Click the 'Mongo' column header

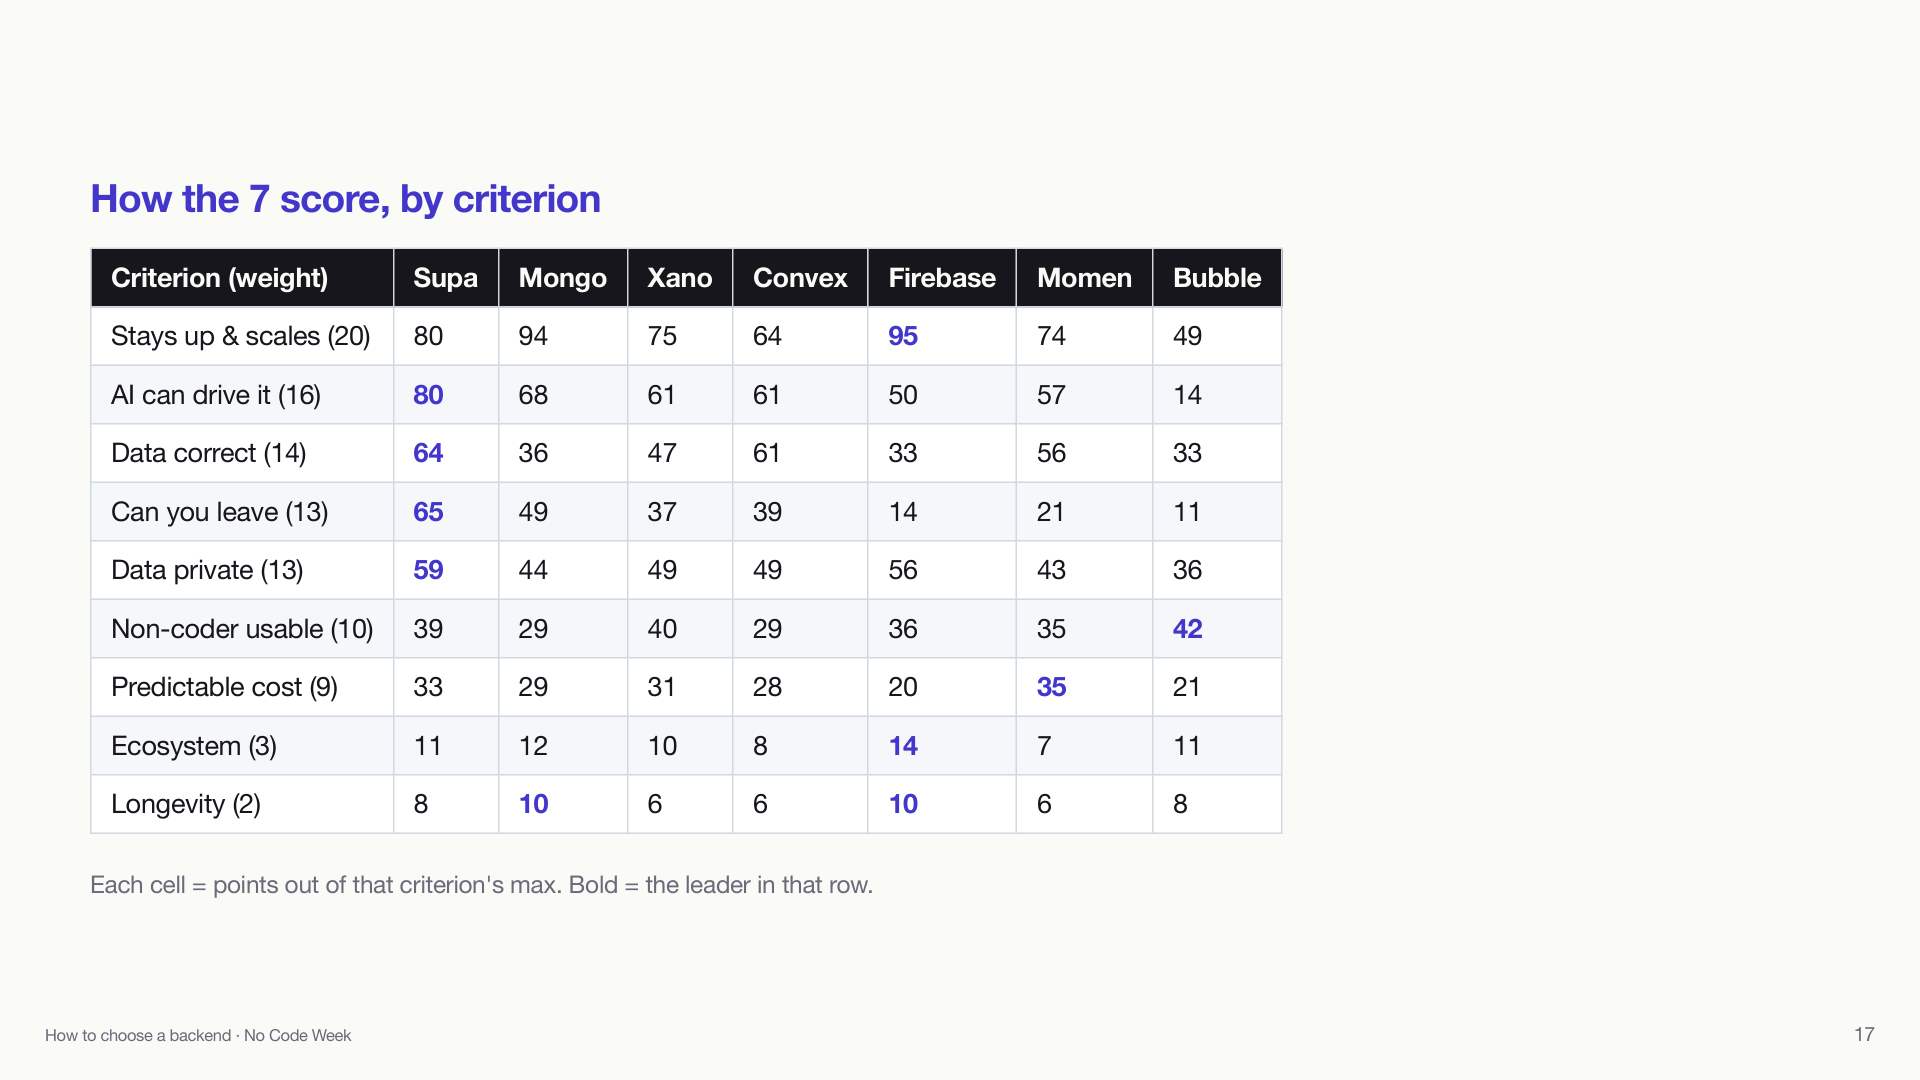563,278
